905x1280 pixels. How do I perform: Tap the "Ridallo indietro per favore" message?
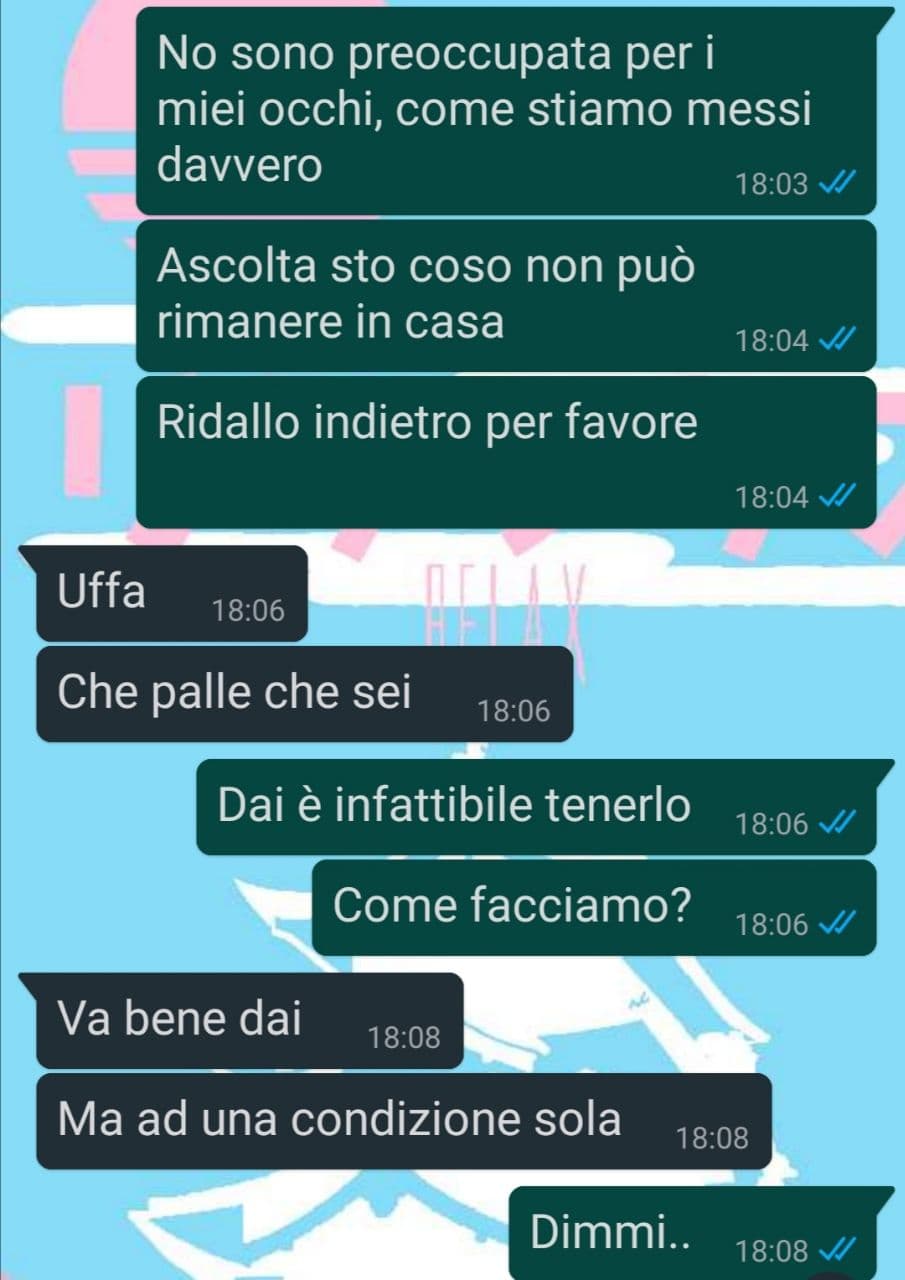click(x=506, y=452)
